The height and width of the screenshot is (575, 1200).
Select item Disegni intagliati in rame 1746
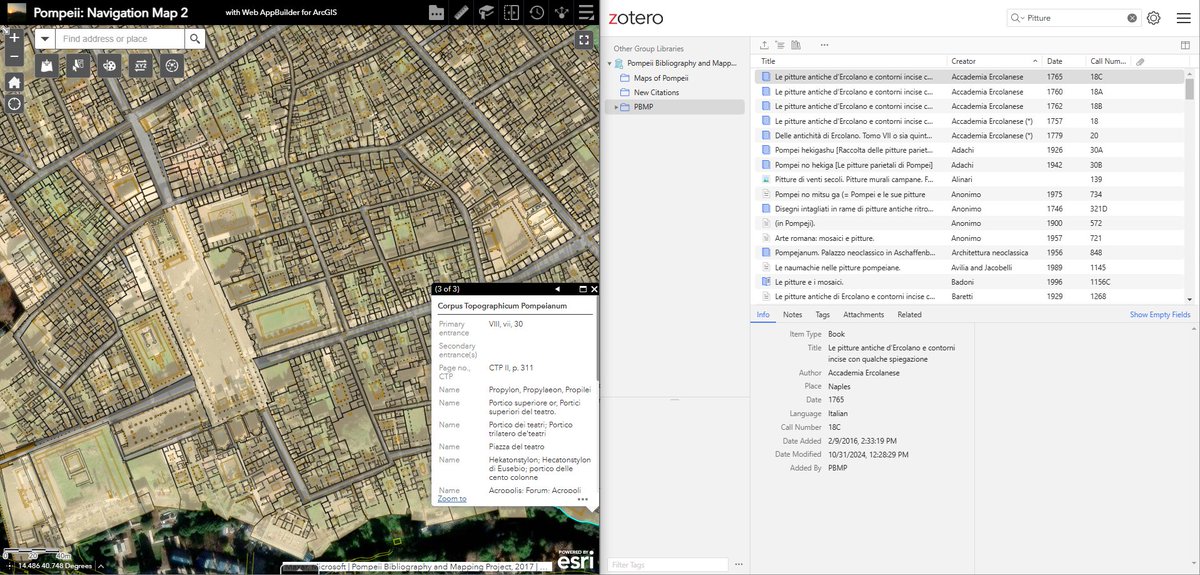click(x=970, y=209)
